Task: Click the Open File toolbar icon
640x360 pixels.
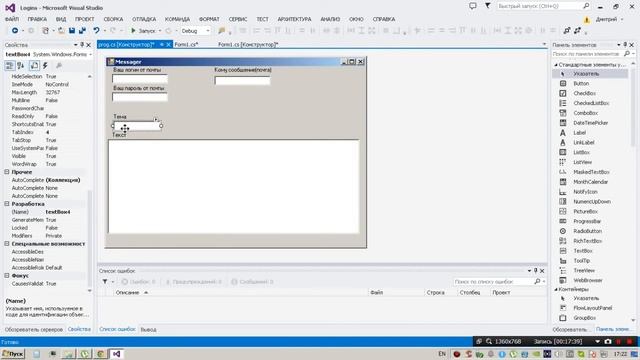Action: pyautogui.click(x=61, y=31)
